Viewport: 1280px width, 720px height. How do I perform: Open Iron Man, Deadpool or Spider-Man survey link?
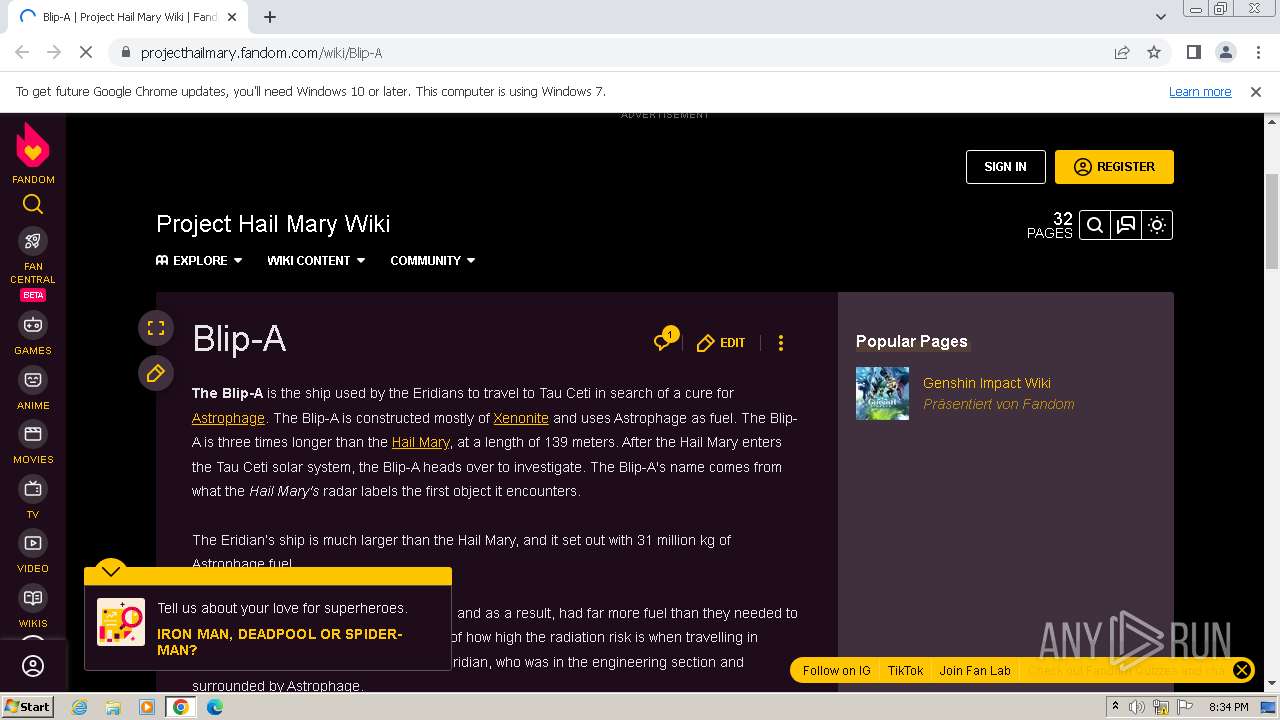tap(280, 642)
